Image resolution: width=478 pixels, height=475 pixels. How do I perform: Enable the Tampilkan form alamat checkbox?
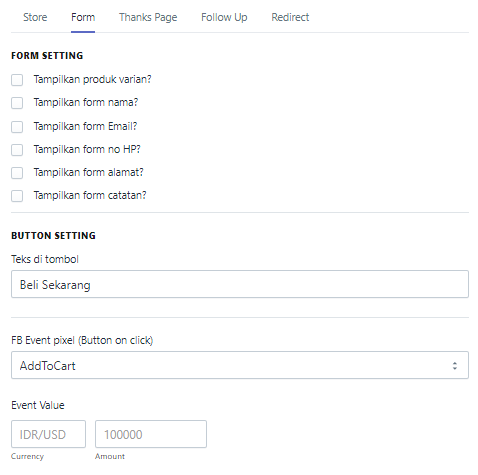click(x=17, y=173)
